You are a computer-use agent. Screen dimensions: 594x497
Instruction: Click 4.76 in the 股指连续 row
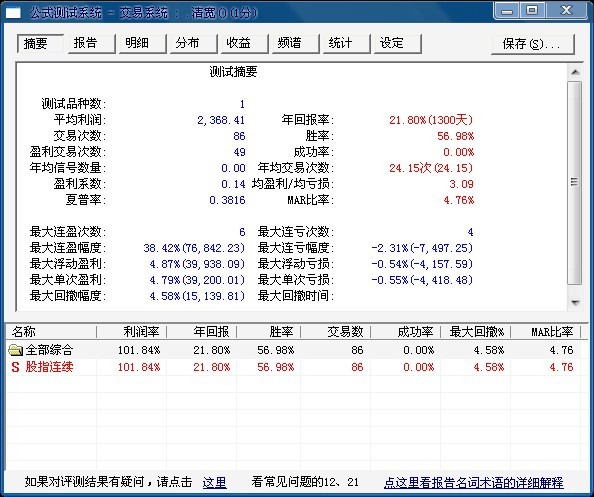561,367
